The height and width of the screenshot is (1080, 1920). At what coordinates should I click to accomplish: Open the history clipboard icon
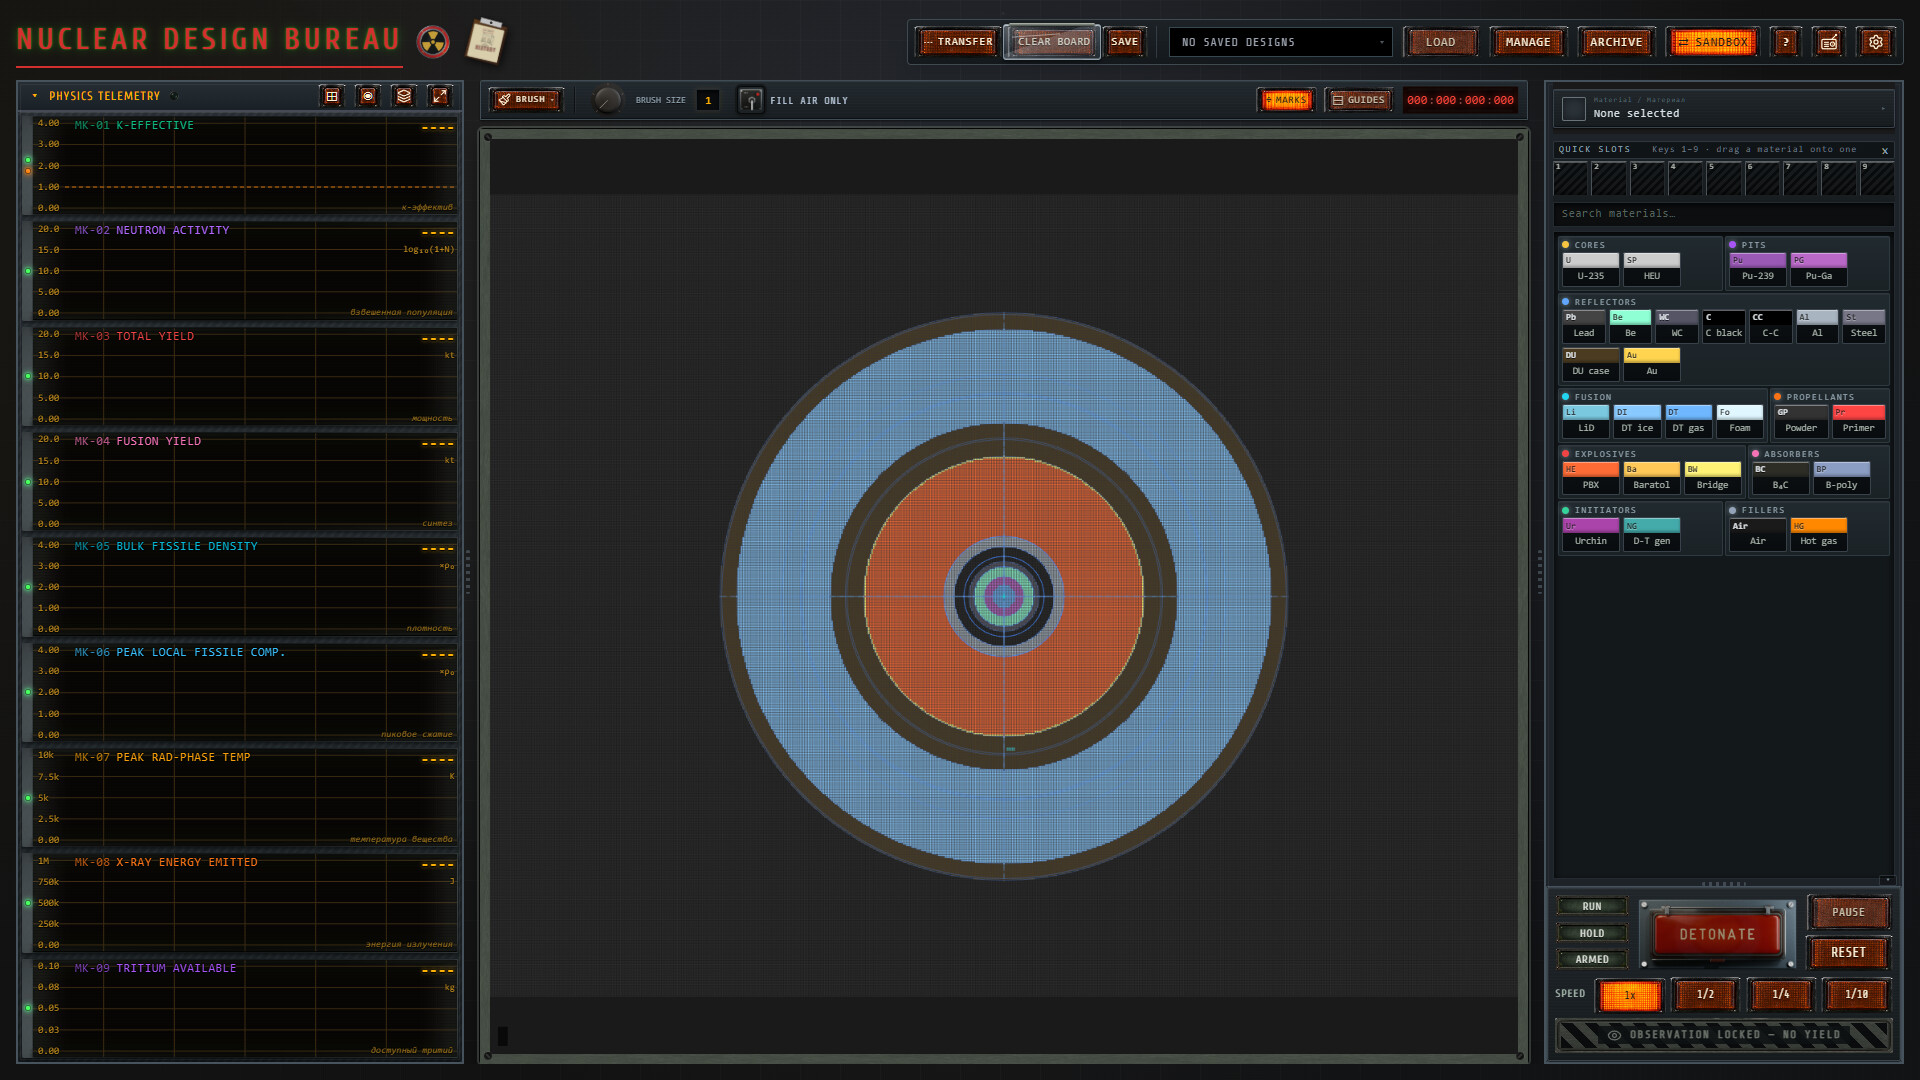click(x=487, y=41)
